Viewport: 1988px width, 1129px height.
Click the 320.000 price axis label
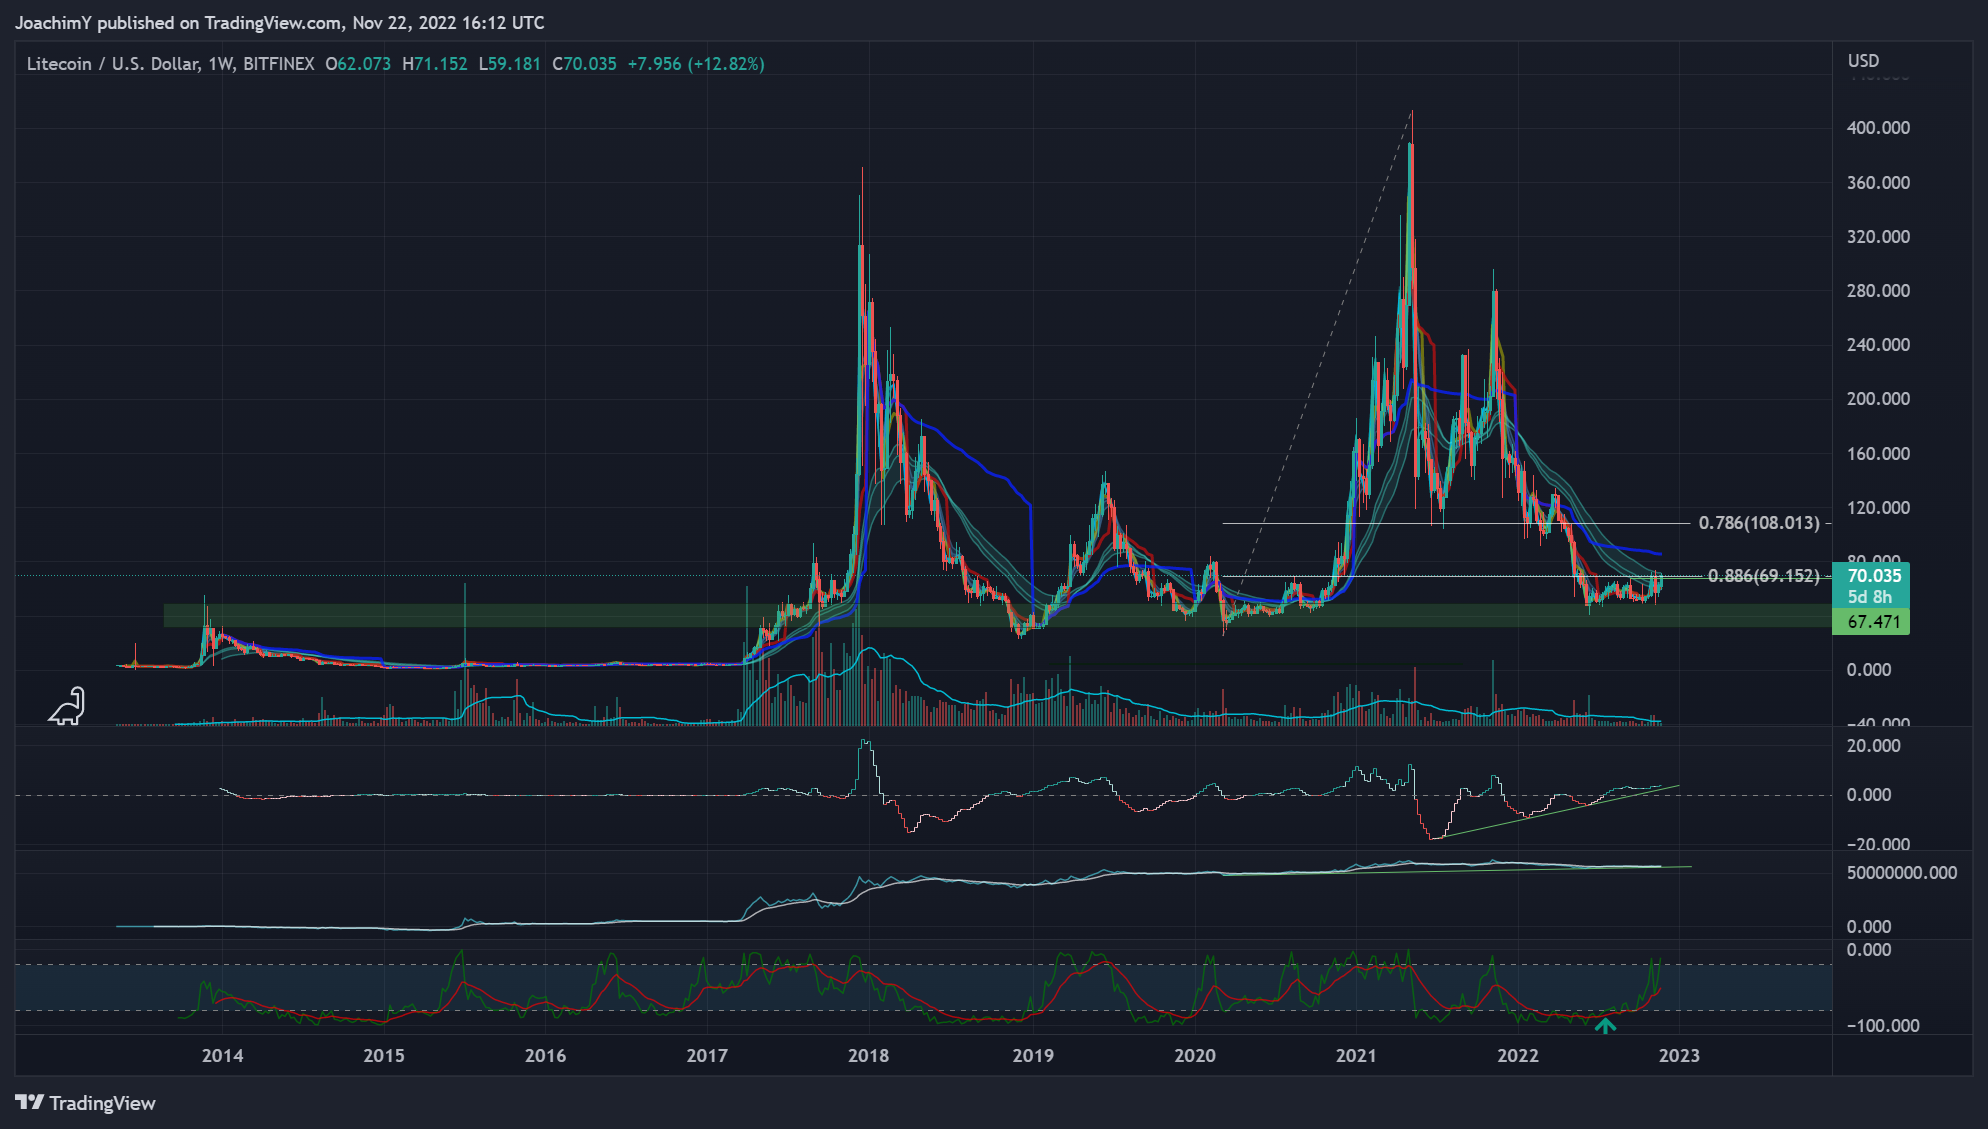coord(1878,237)
